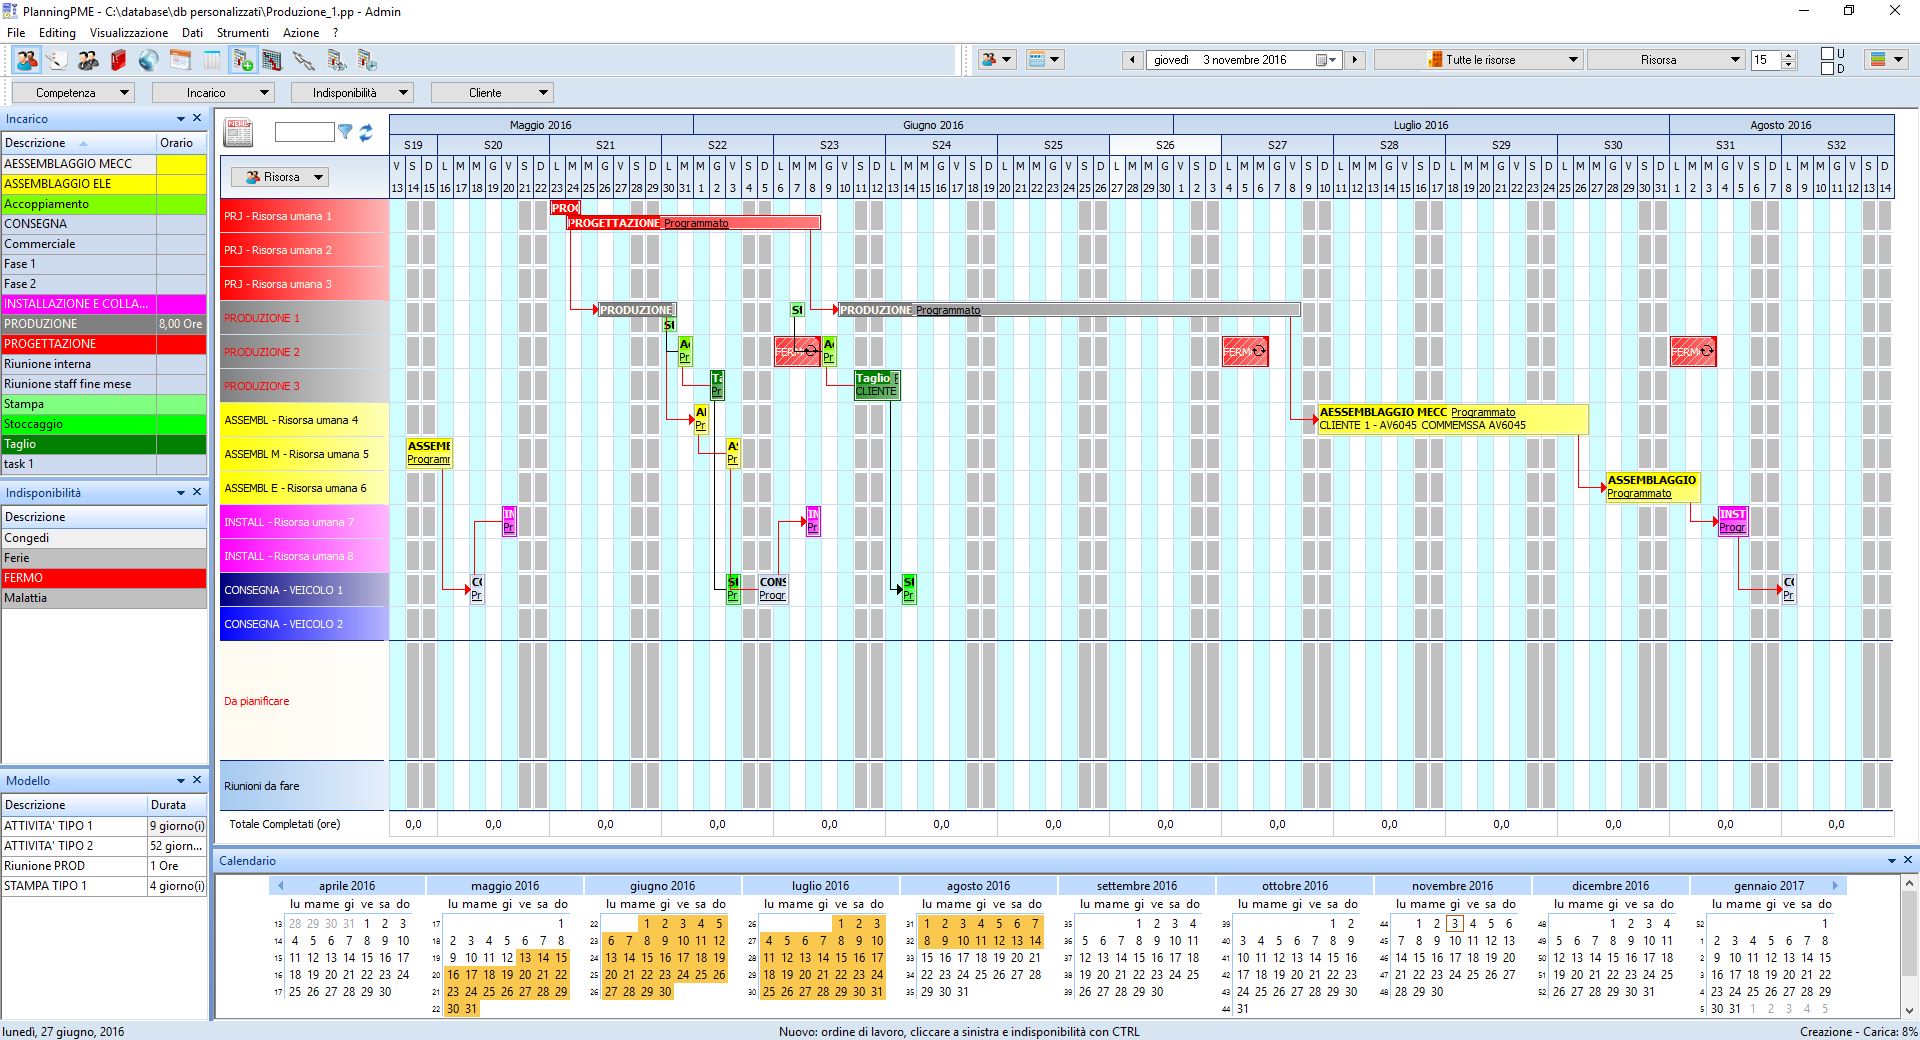Open the Risorsa sort dropdown above resource list

coord(280,177)
